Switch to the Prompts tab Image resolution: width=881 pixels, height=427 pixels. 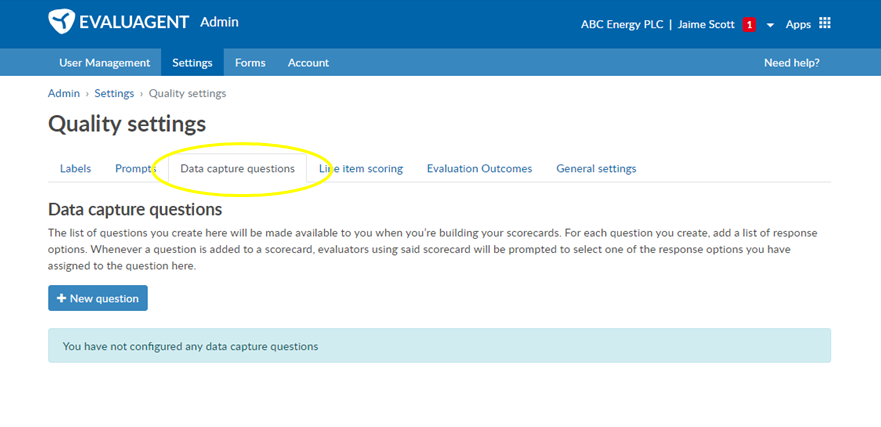[x=135, y=169]
